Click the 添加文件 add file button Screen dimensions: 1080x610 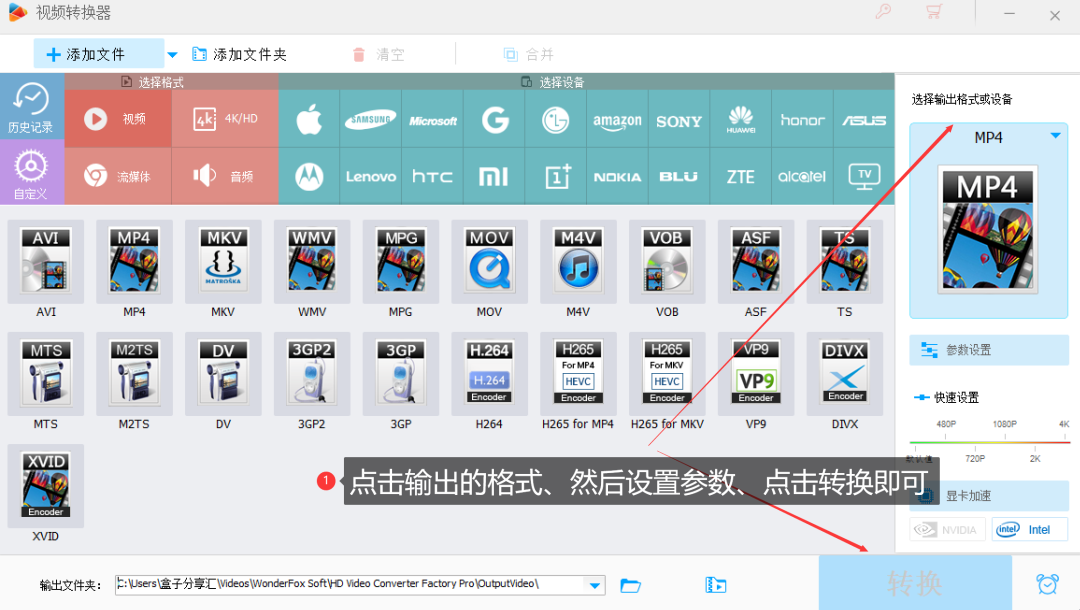tap(98, 54)
